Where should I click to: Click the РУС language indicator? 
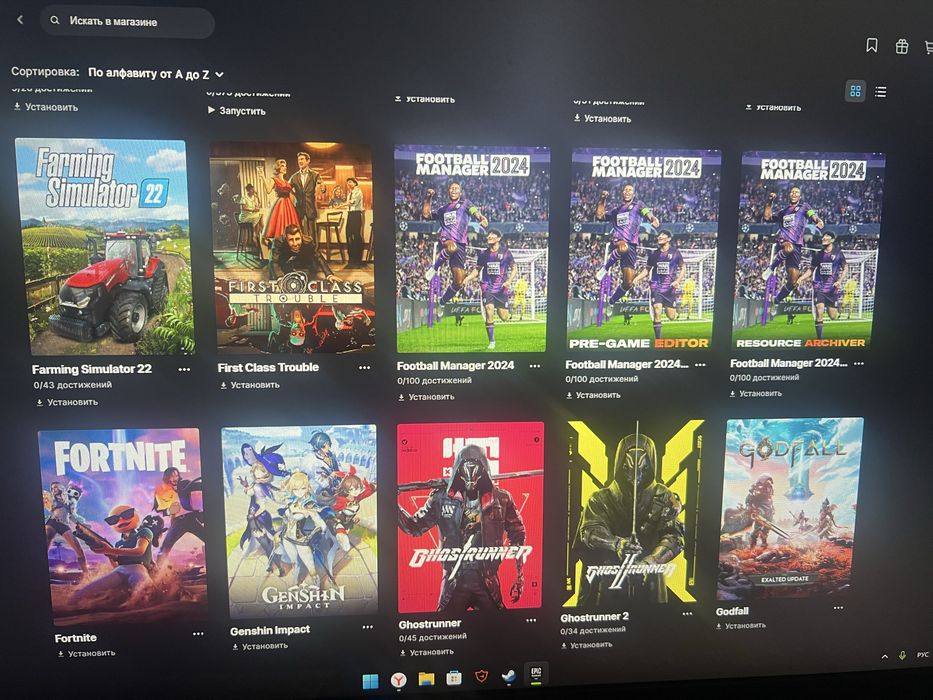[x=922, y=655]
